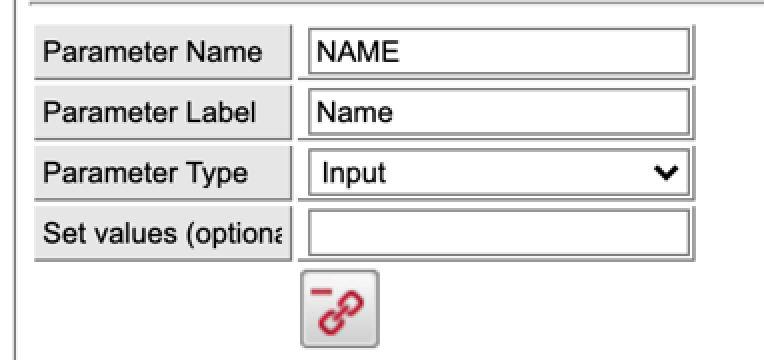Screen dimensions: 764x360
Task: Click the Input value in Parameter Type
Action: (x=354, y=173)
